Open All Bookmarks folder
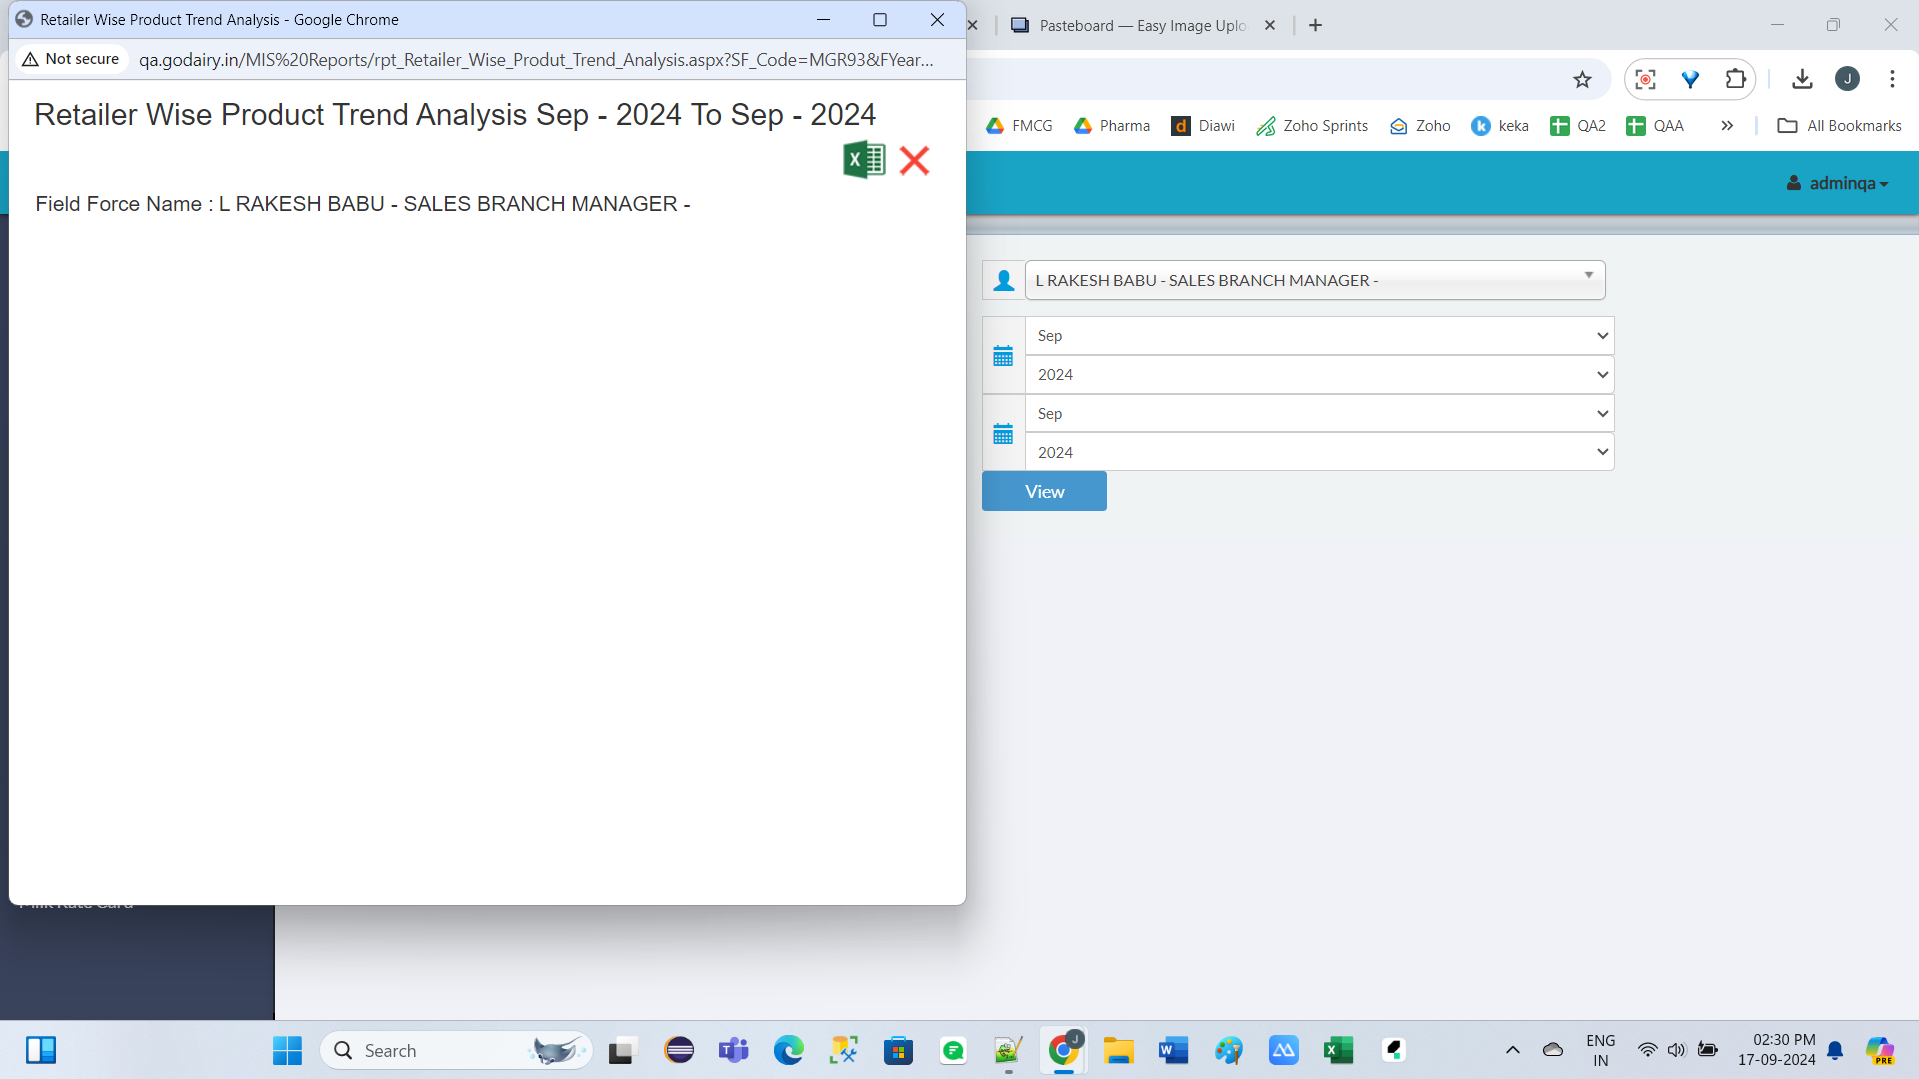This screenshot has width=1919, height=1079. [x=1839, y=126]
